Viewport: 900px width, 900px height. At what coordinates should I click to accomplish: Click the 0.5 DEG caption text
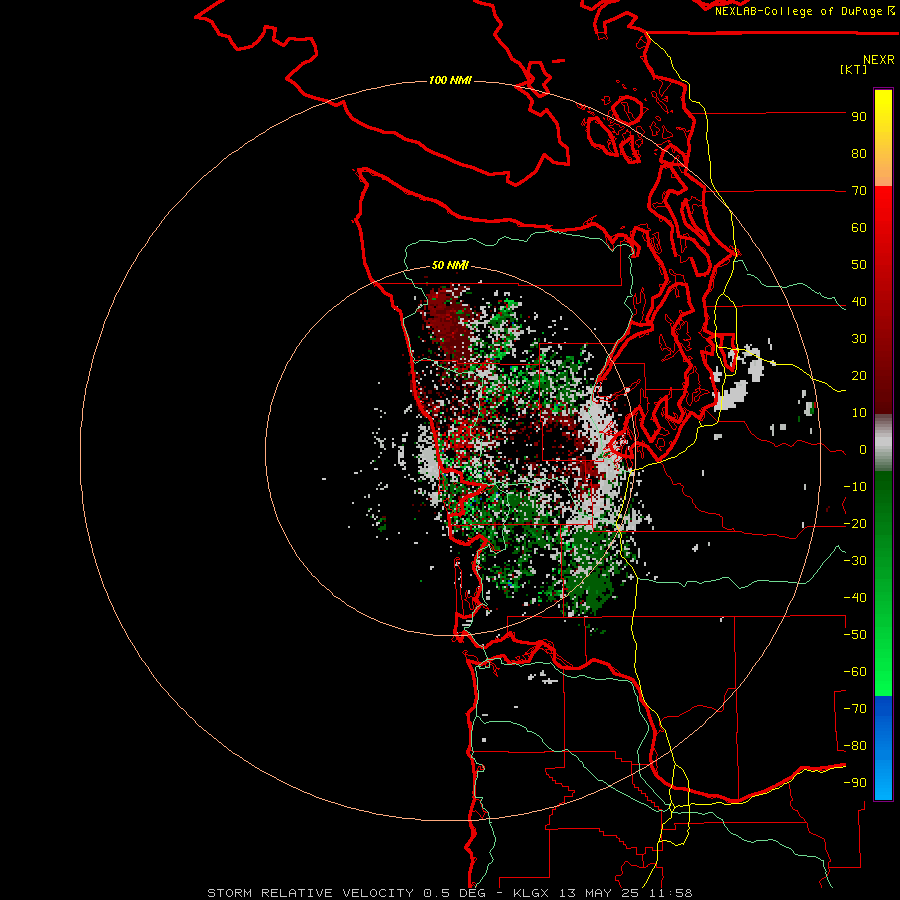[455, 893]
